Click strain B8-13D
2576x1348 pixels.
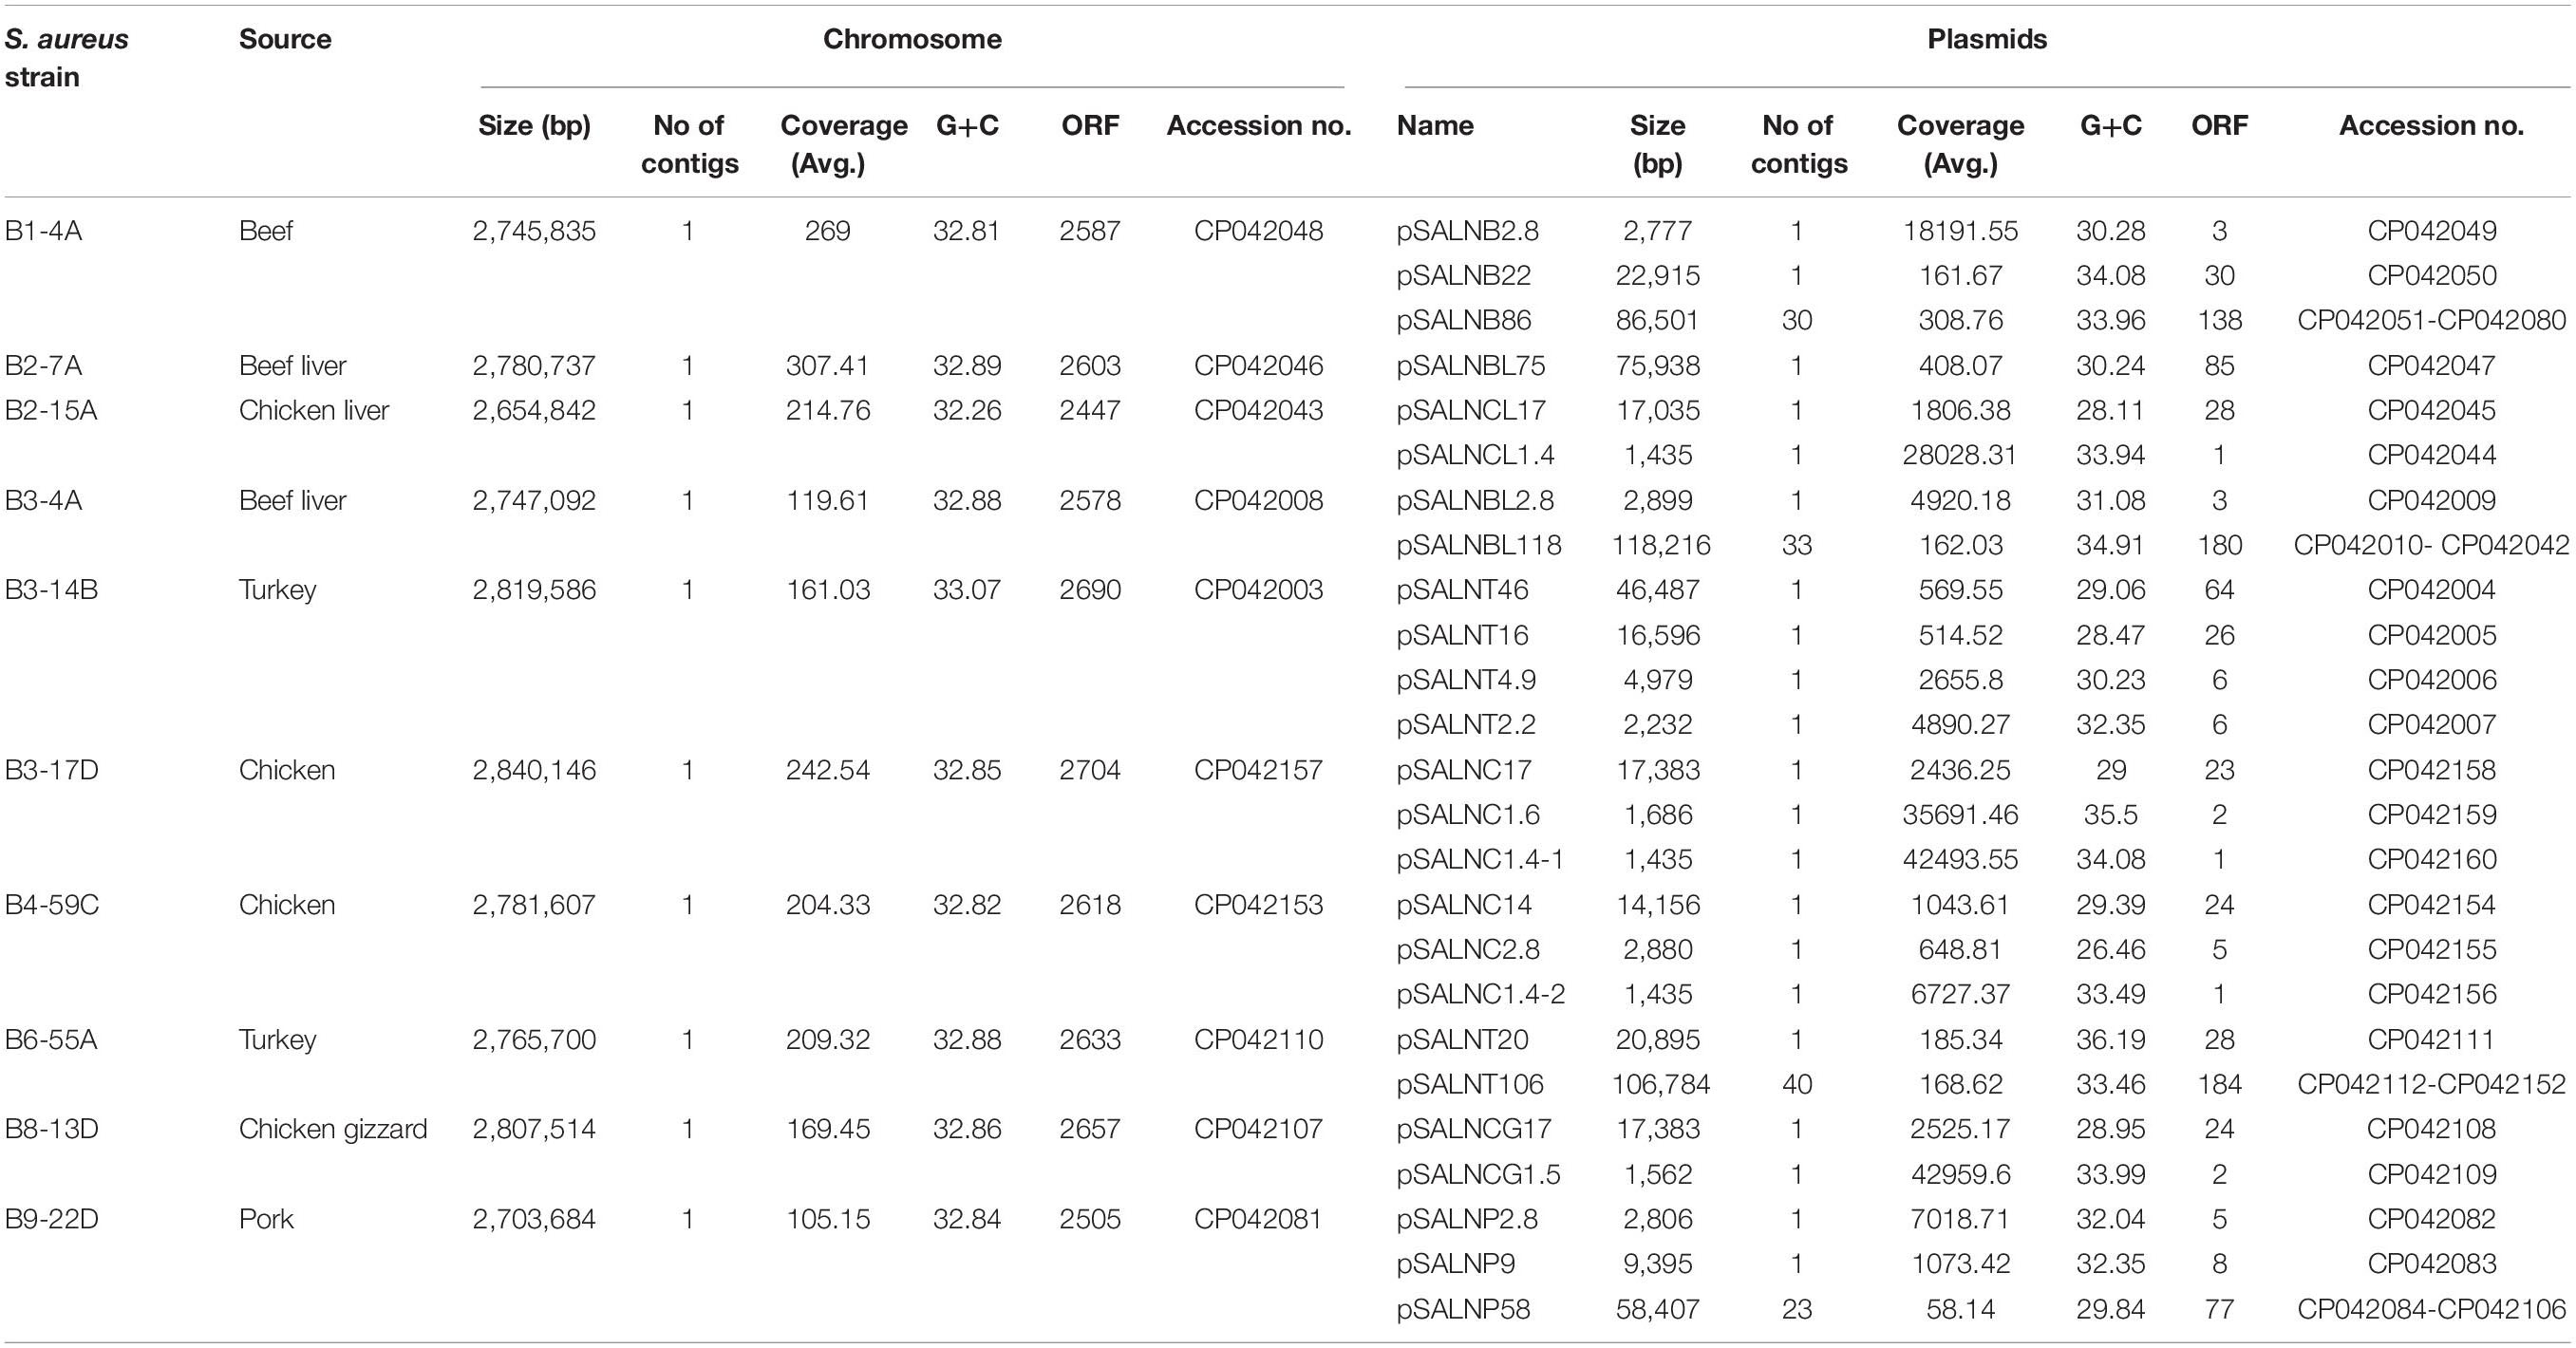(x=51, y=1129)
